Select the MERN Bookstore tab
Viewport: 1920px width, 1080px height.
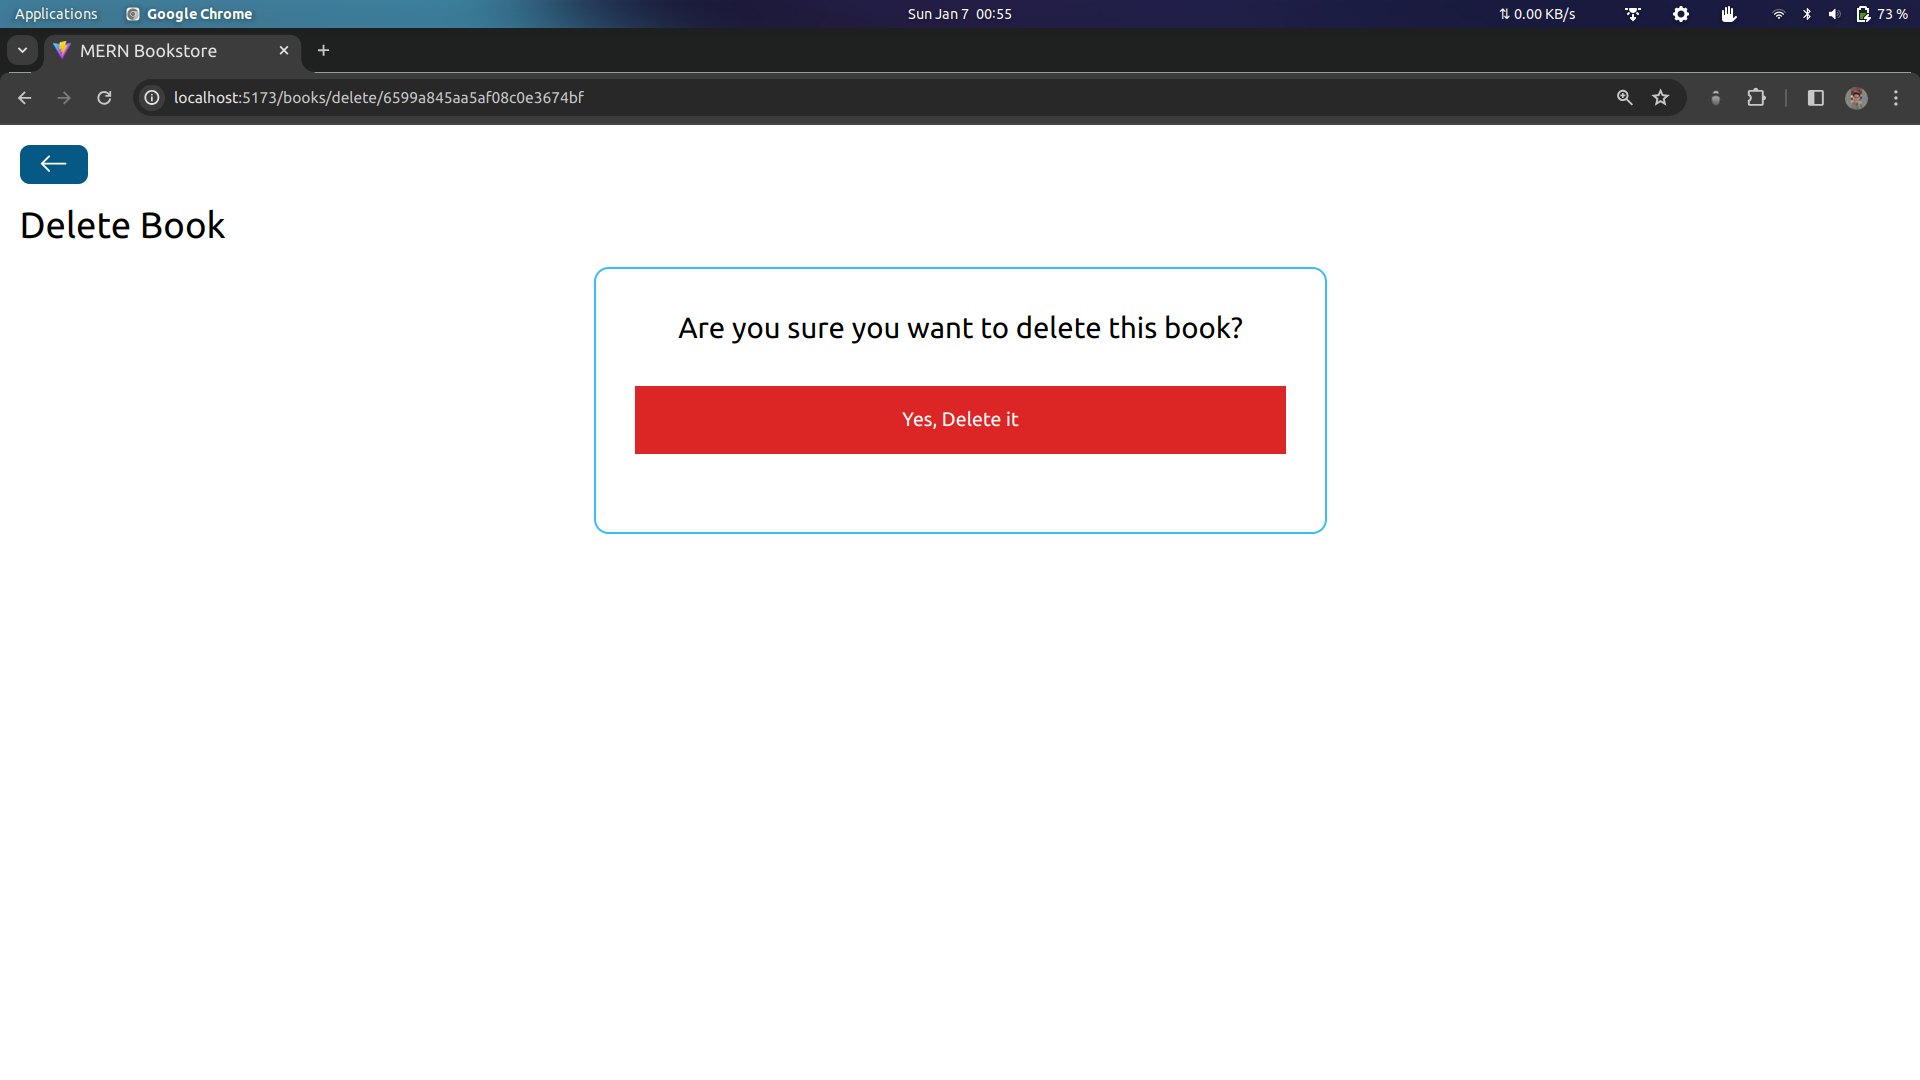(160, 50)
